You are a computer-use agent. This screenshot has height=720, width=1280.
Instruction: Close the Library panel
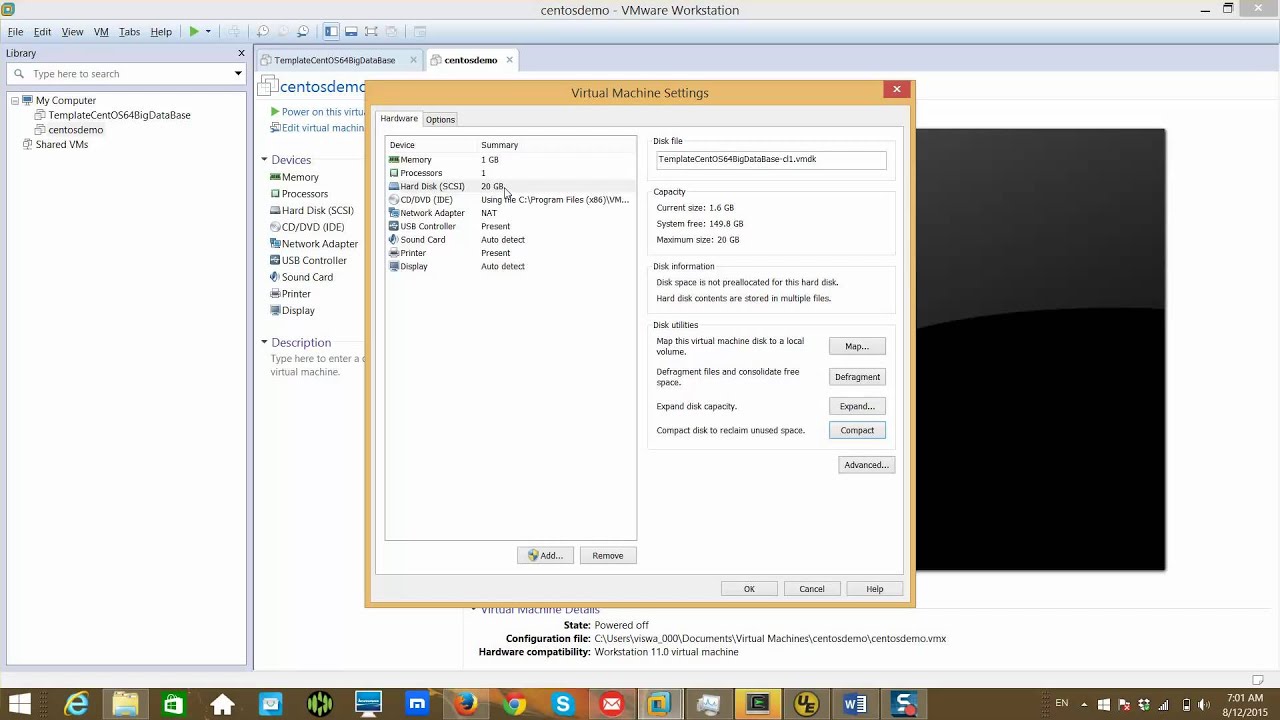pyautogui.click(x=241, y=53)
